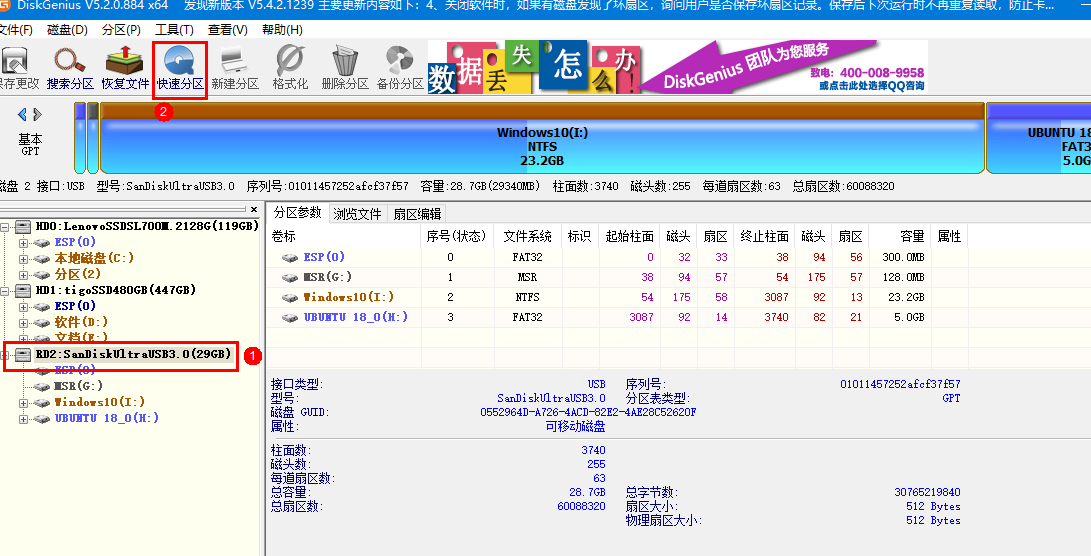Click the NTFS file system cell

click(x=527, y=297)
